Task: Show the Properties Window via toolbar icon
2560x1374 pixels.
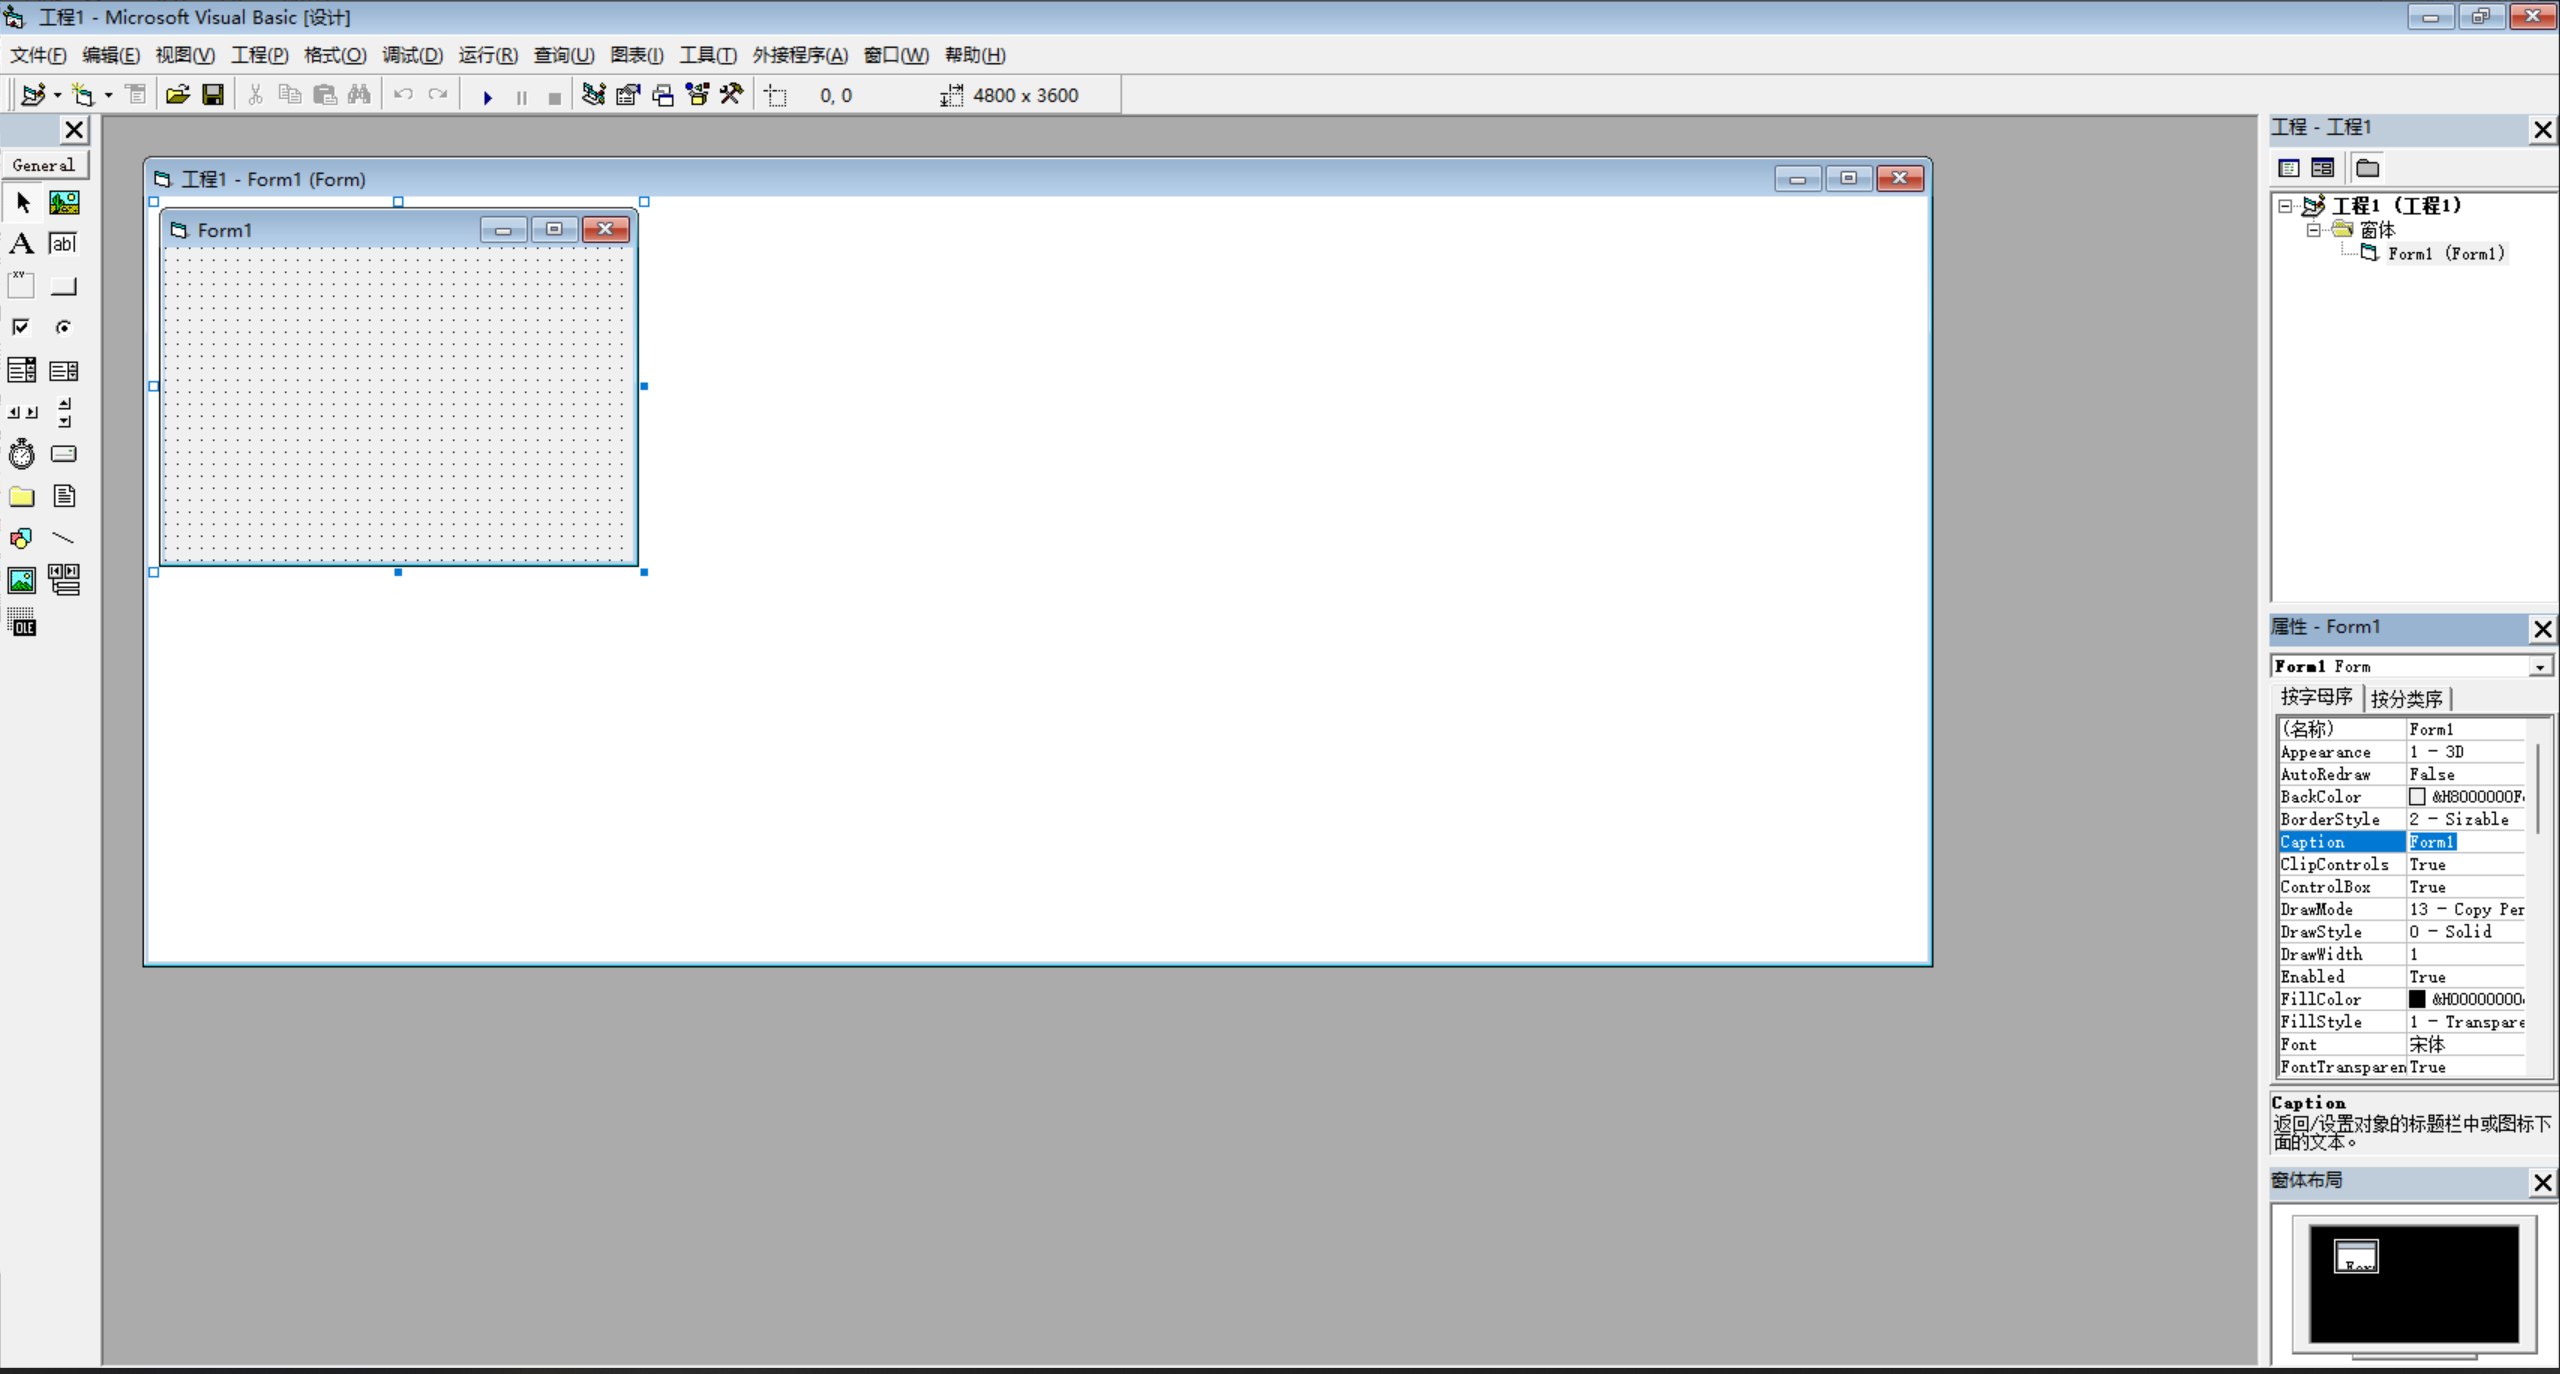Action: (x=628, y=95)
